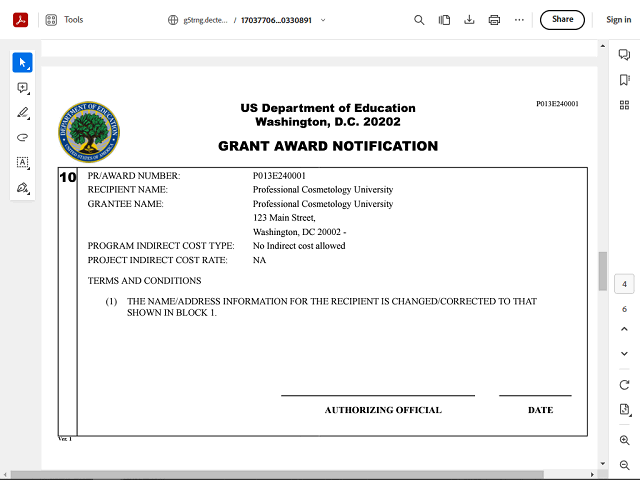Viewport: 640px width, 480px height.
Task: Click the block number 10
Action: click(68, 177)
